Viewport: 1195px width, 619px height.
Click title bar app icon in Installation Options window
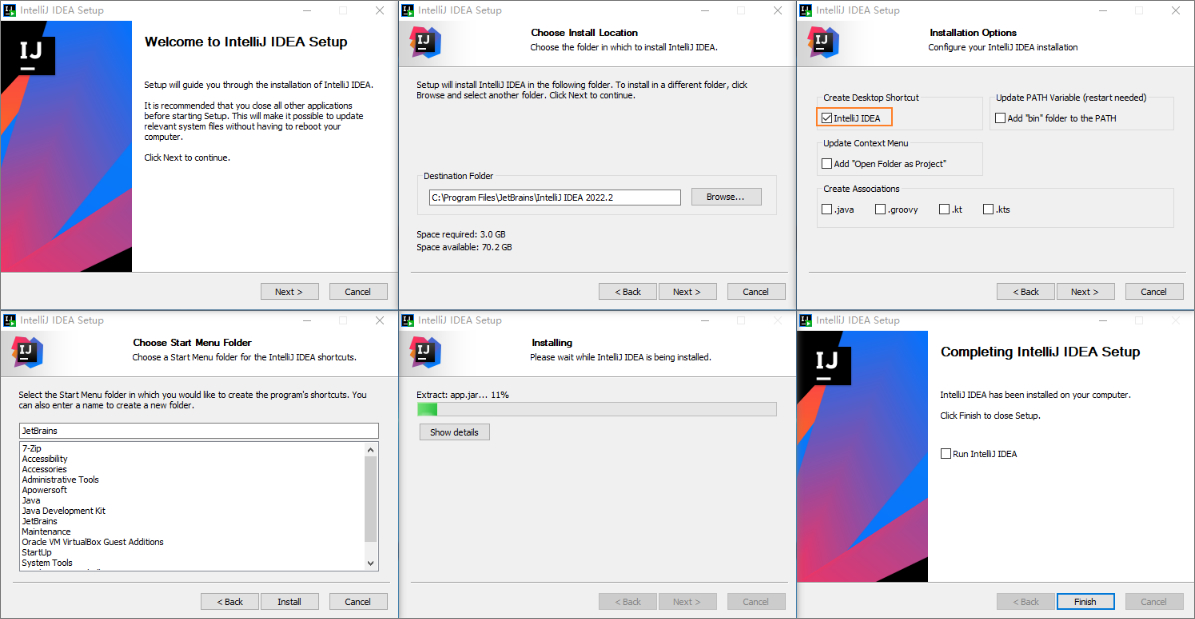click(x=806, y=11)
